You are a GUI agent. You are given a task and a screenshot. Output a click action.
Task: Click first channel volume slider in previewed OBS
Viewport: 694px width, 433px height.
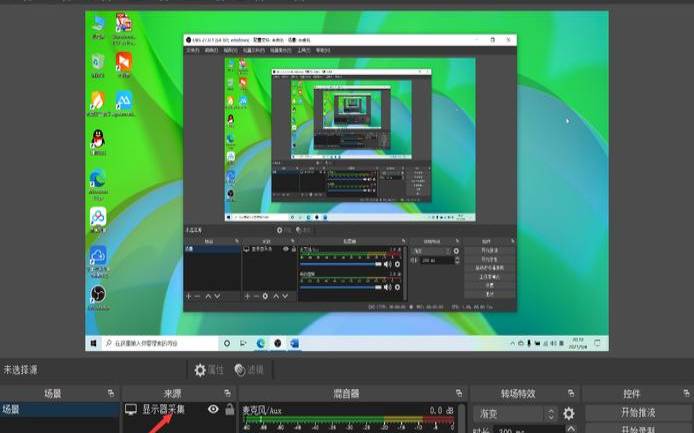click(340, 264)
